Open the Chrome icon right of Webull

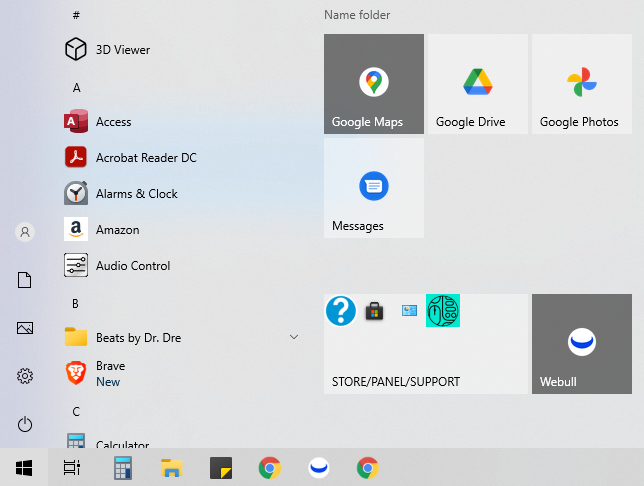click(368, 468)
